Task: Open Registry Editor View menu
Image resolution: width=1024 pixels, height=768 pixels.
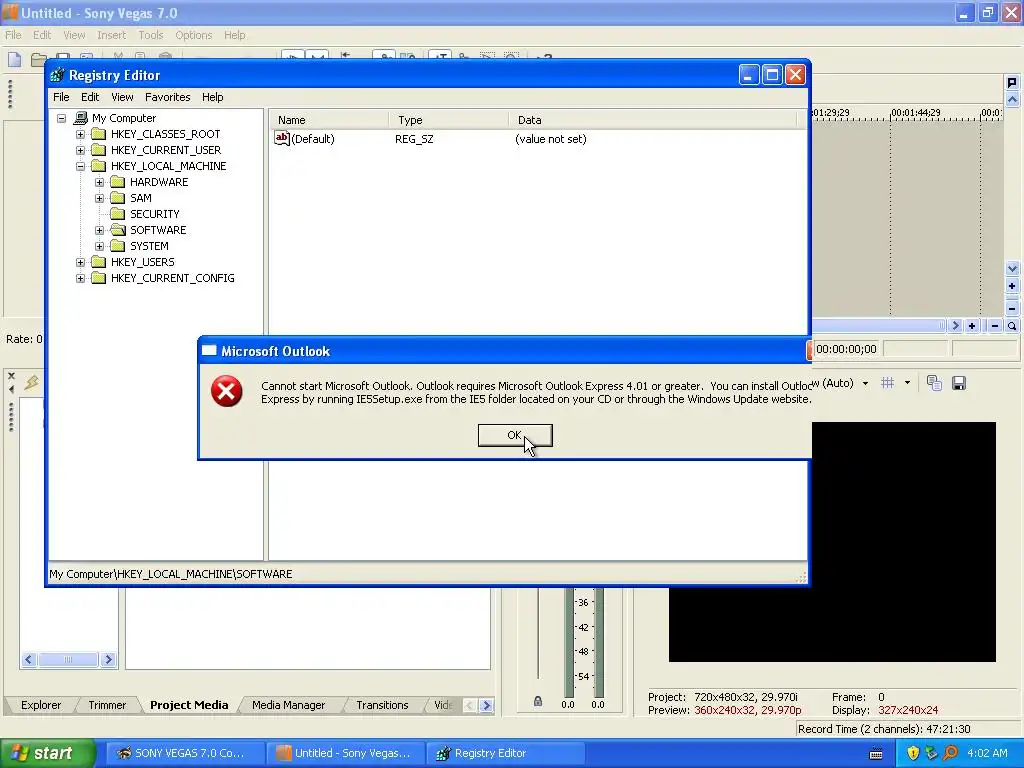Action: pos(122,97)
